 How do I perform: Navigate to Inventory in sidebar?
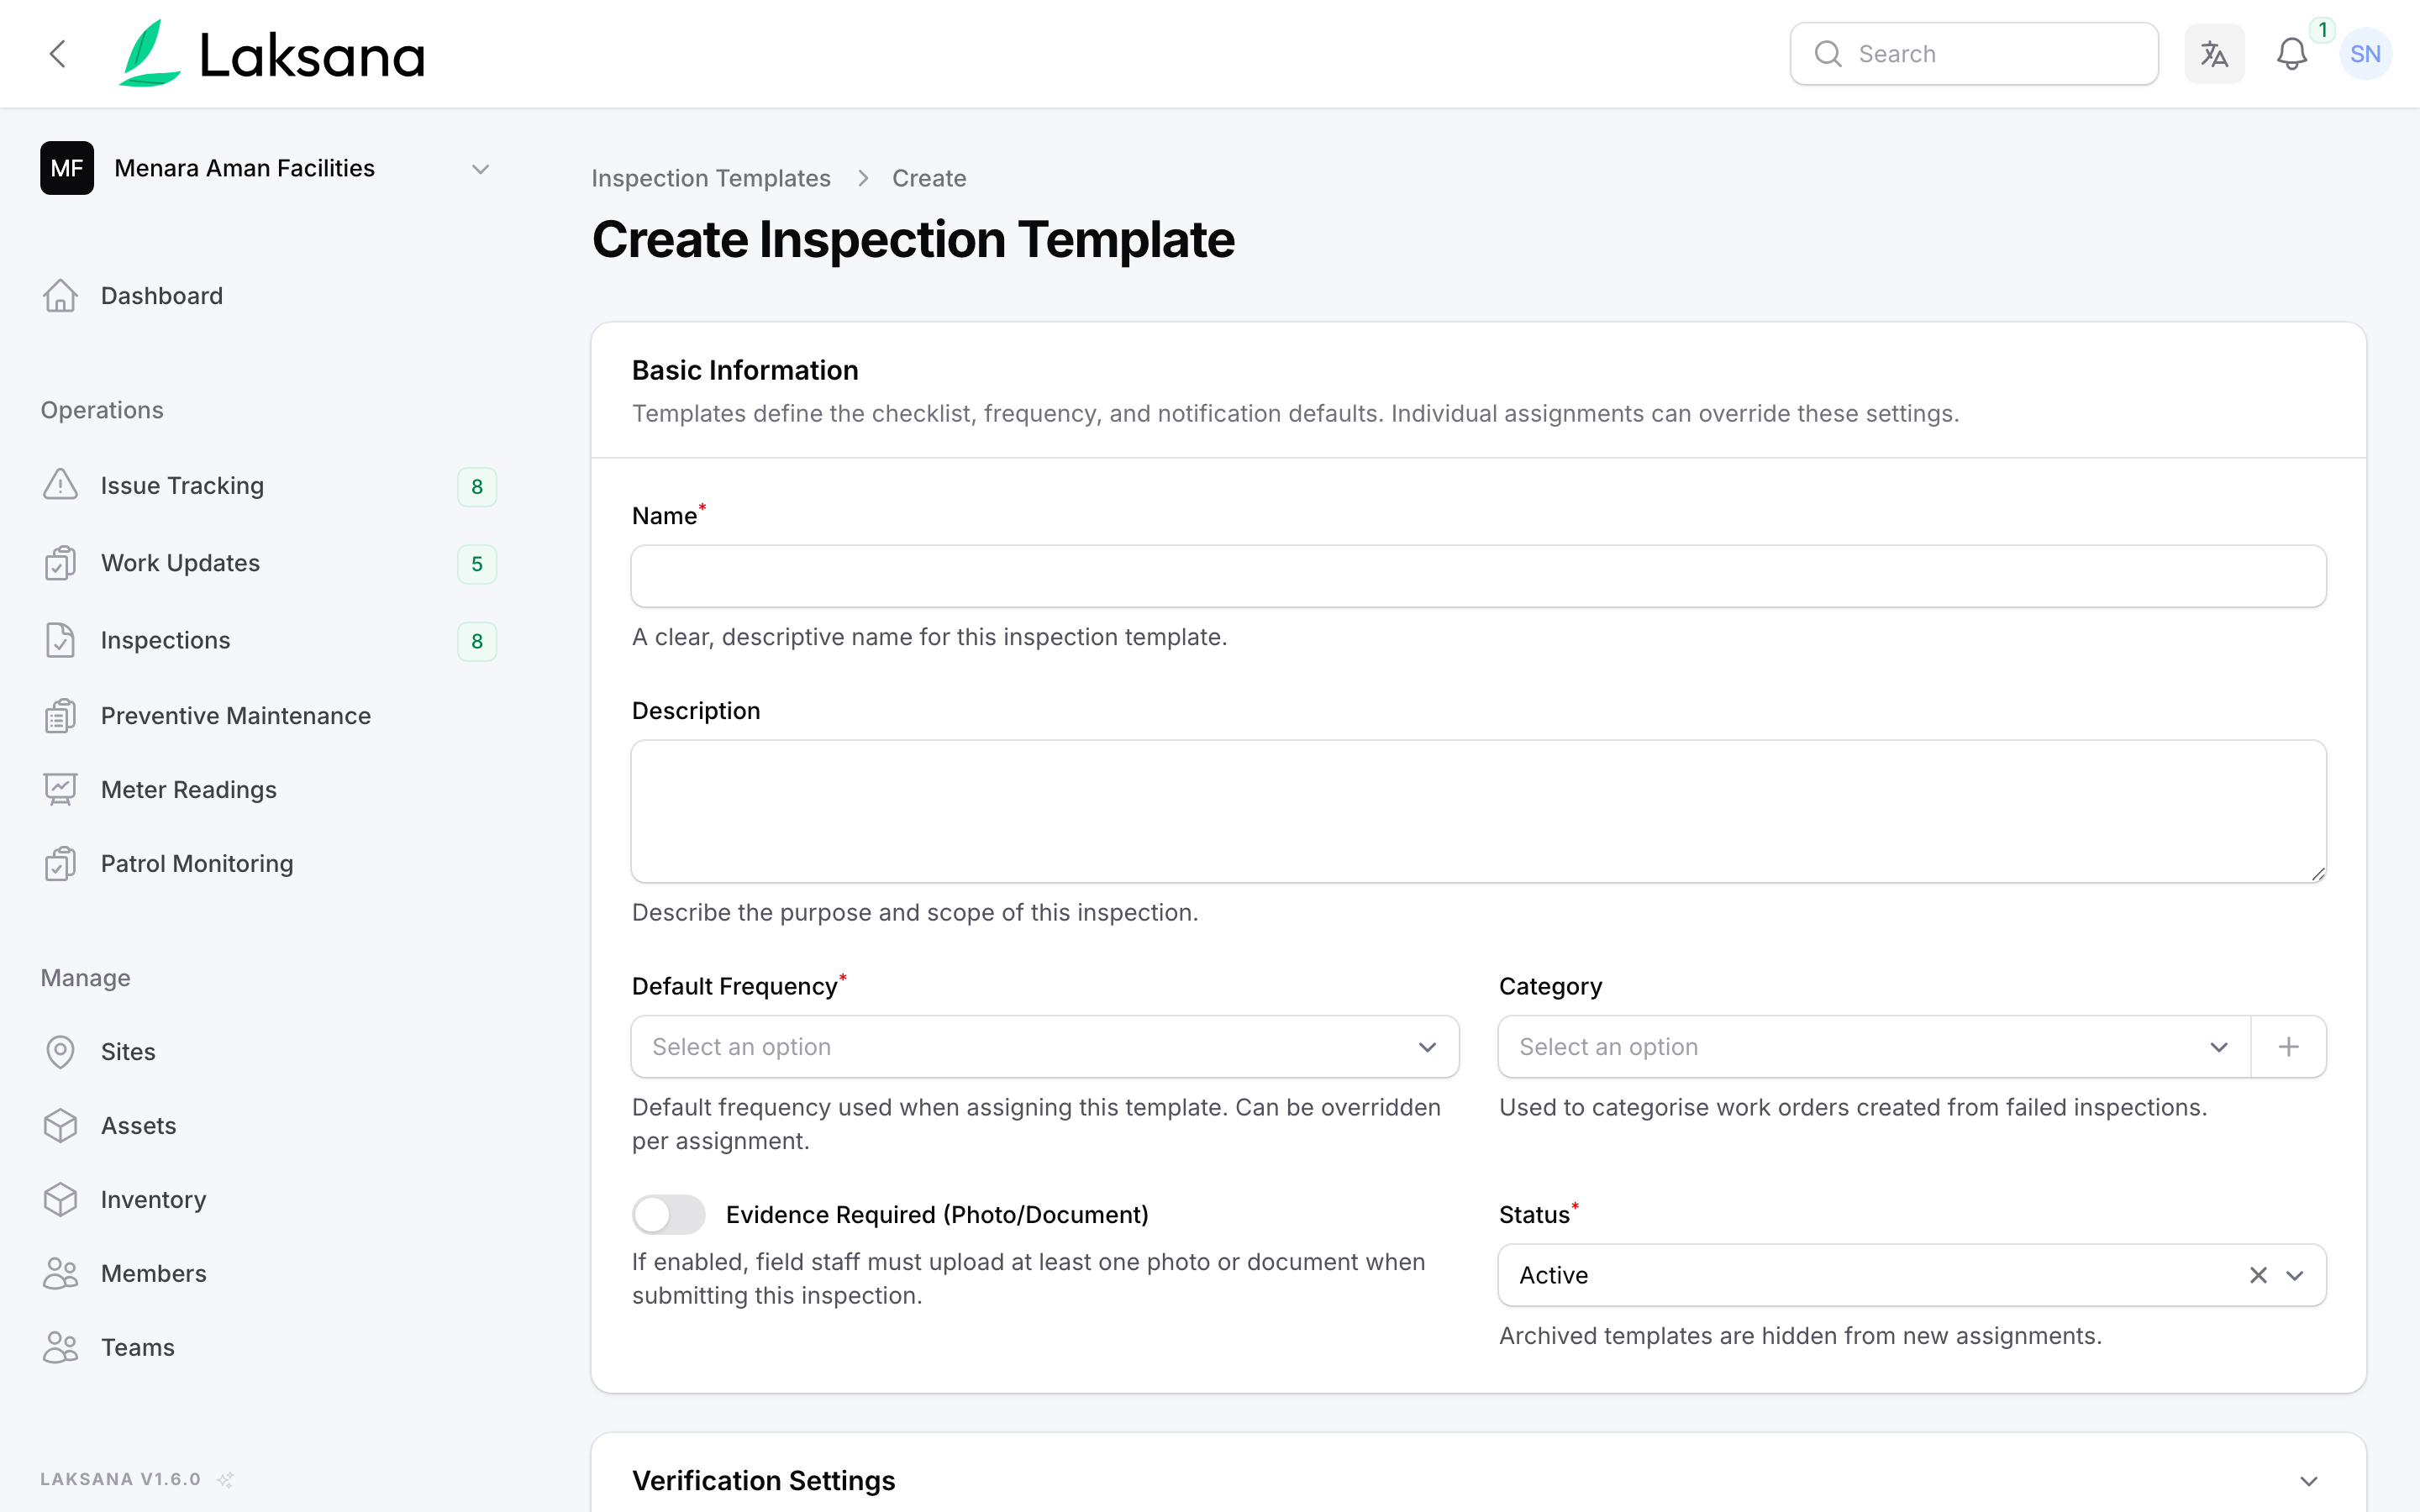(x=268, y=1200)
